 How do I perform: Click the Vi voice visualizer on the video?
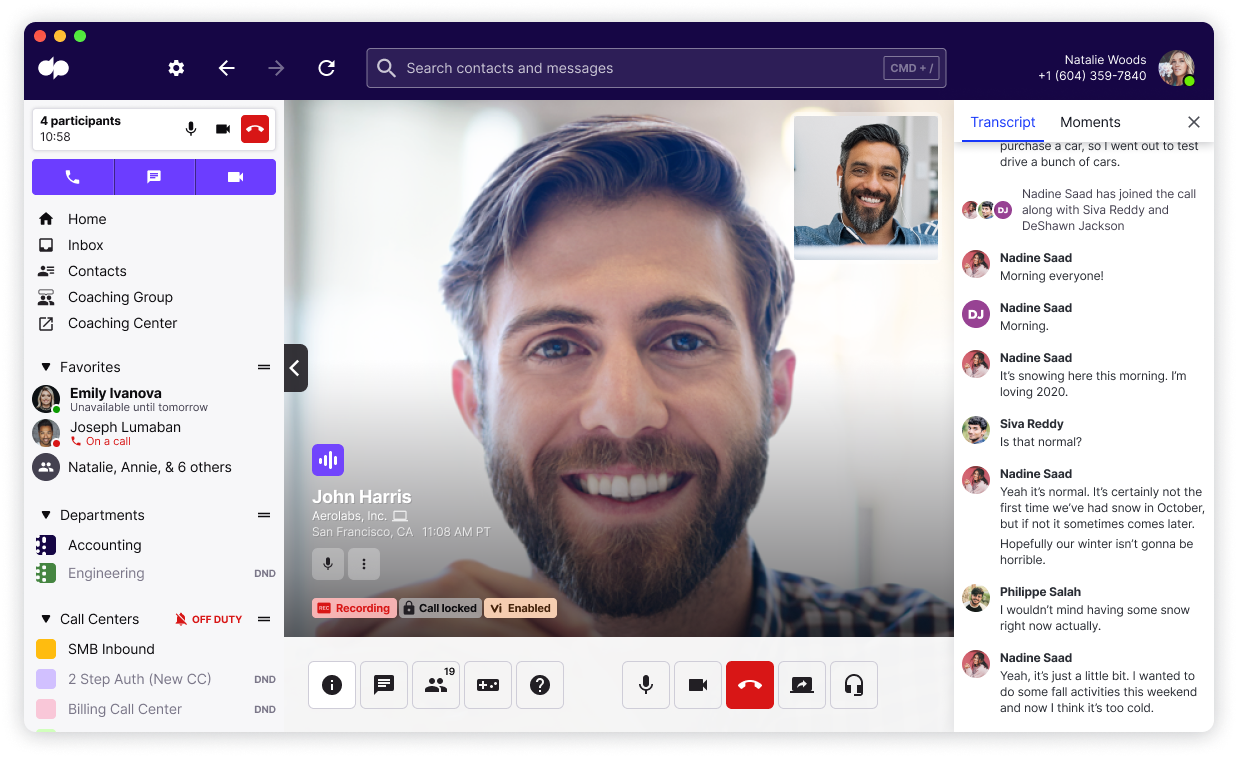click(328, 460)
